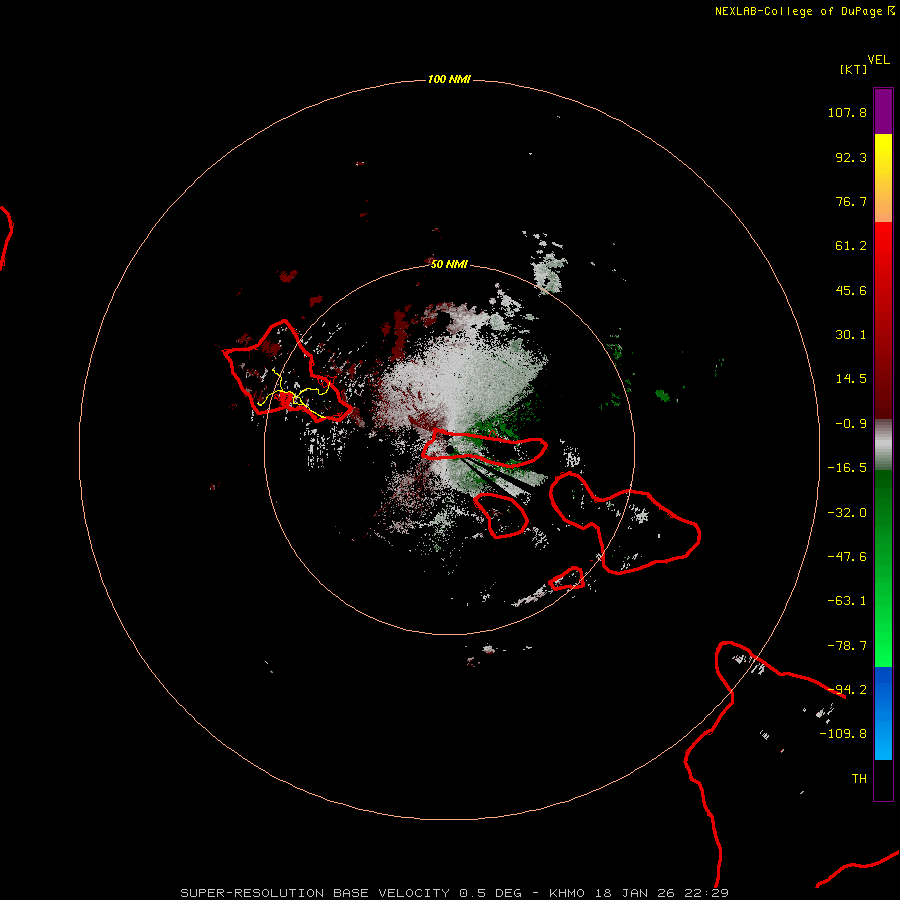
Task: Select the 61.2 scale value
Action: tap(851, 246)
